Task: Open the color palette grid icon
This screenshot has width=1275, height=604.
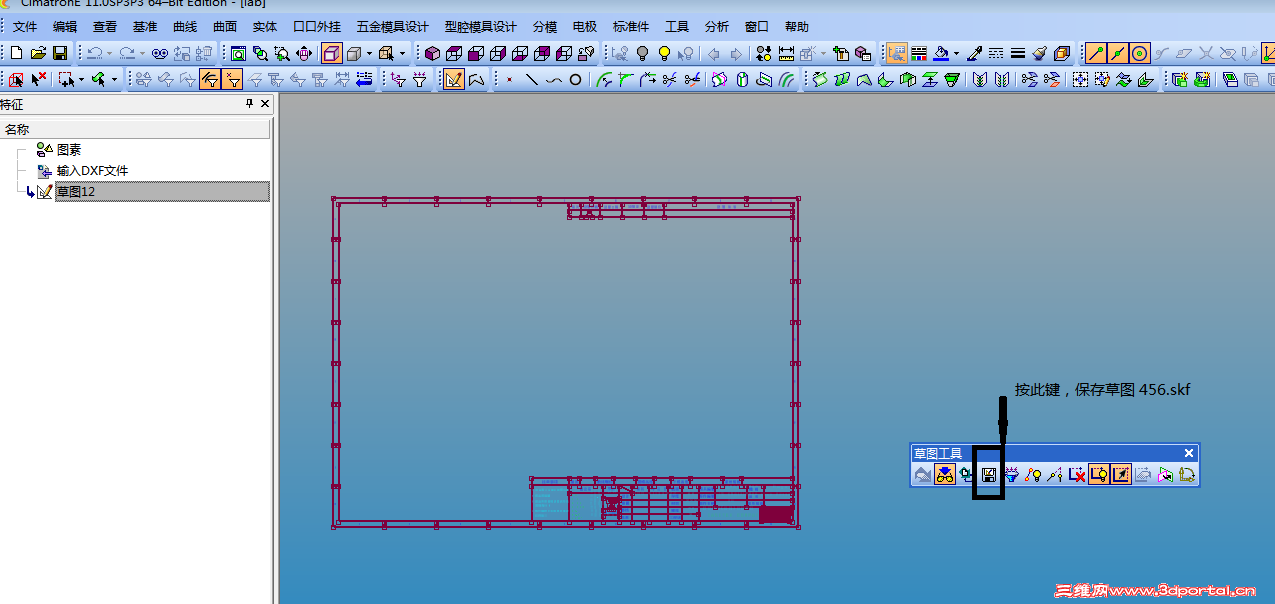Action: 918,53
